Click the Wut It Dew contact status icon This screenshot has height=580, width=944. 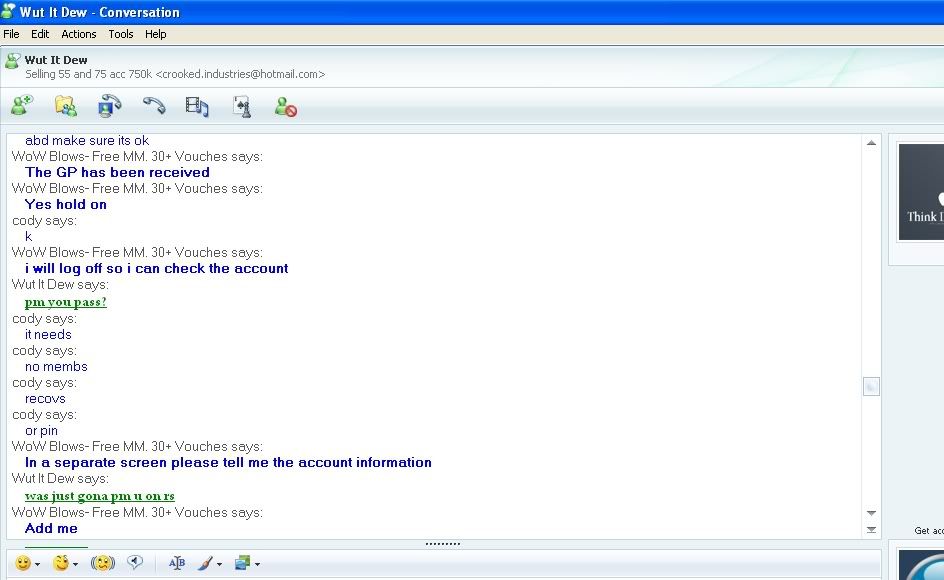tap(12, 61)
